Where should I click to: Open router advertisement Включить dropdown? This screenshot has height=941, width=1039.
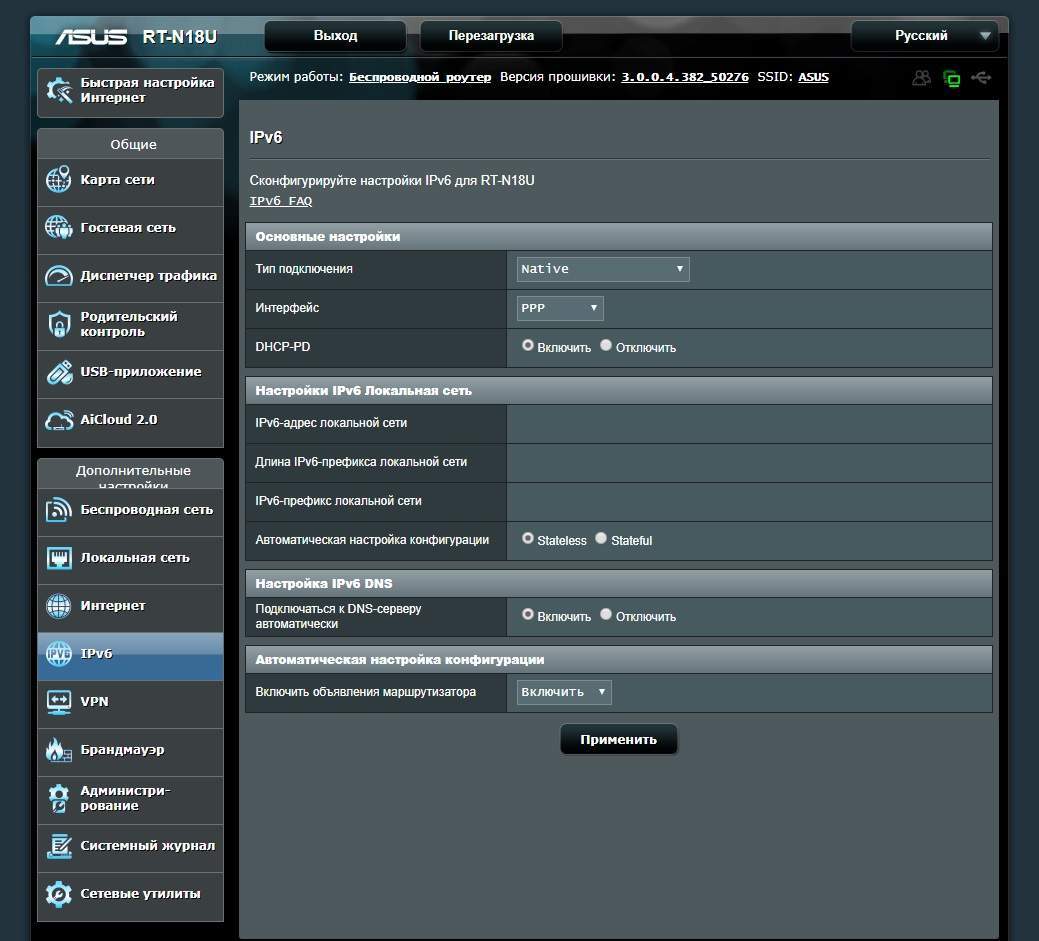tap(564, 692)
